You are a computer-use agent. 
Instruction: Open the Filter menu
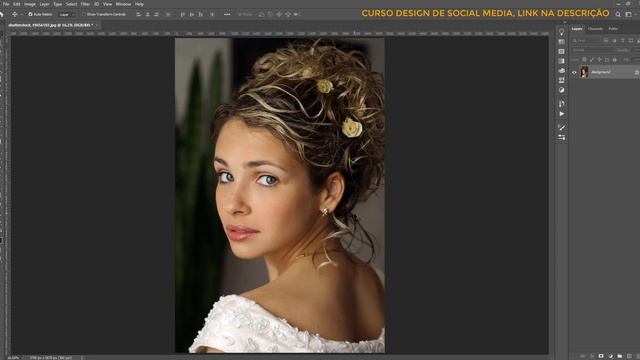coord(85,4)
